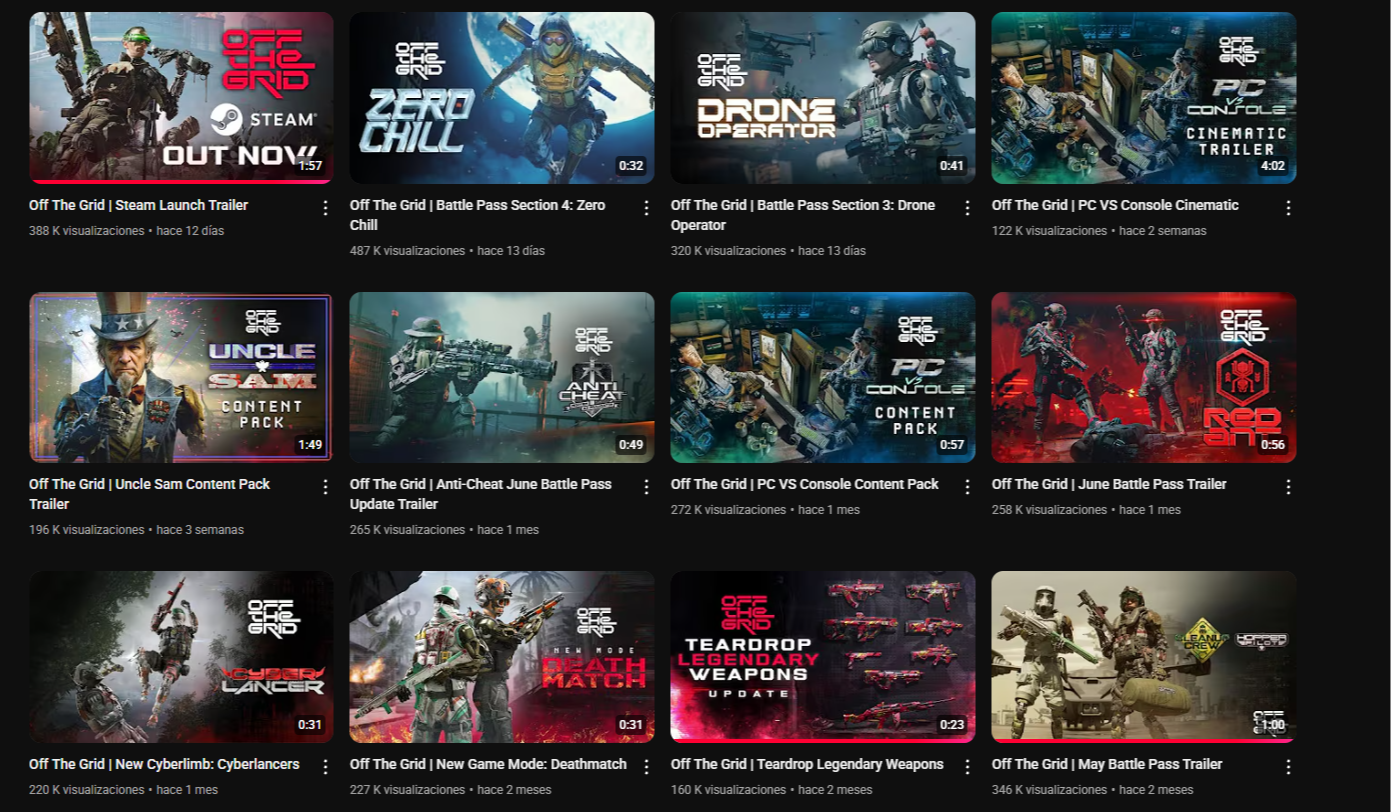This screenshot has width=1391, height=812.
Task: Play the New Mode Deathmatch thumbnail
Action: [x=502, y=657]
